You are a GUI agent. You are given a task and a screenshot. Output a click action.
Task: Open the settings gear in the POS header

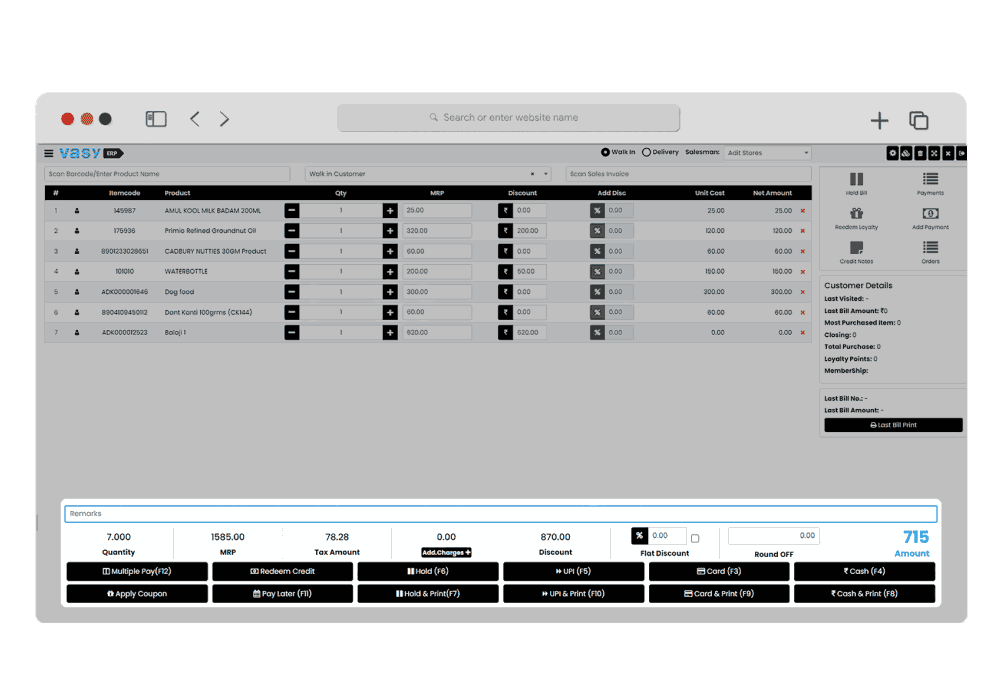[893, 153]
